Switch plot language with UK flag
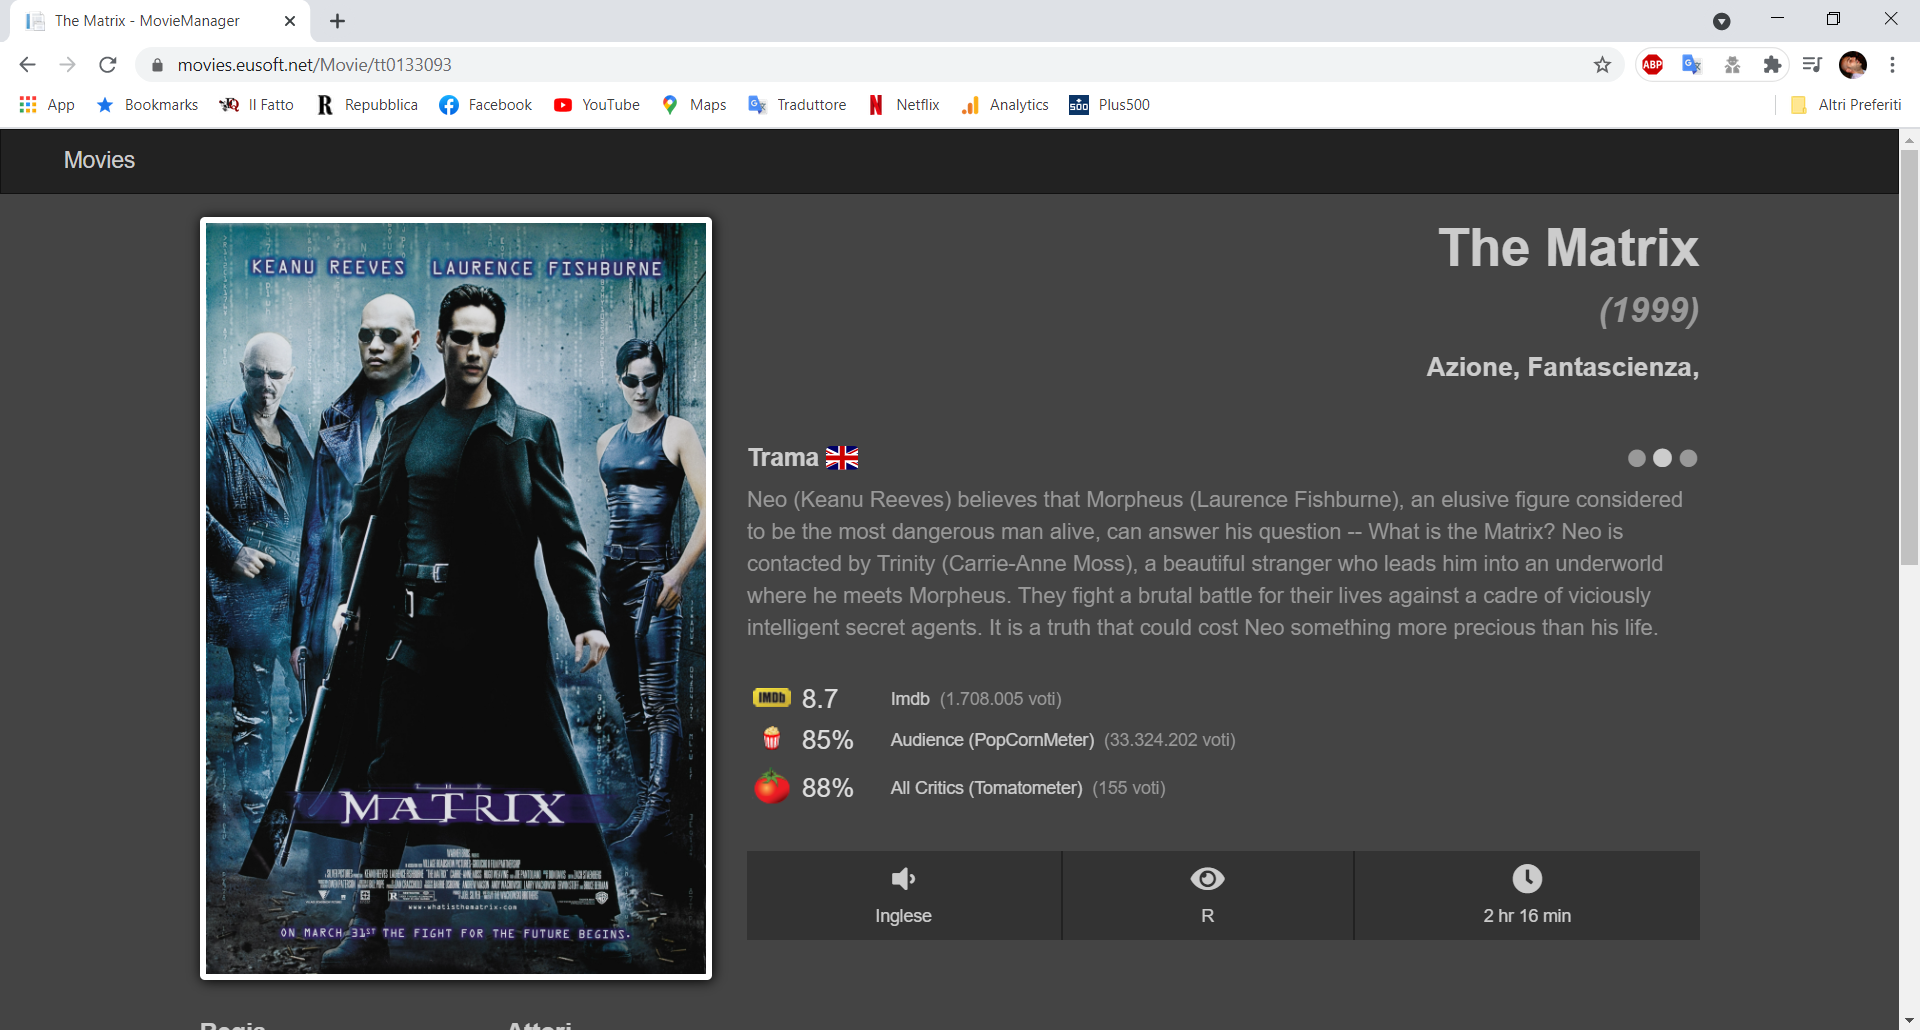This screenshot has width=1920, height=1030. tap(842, 458)
